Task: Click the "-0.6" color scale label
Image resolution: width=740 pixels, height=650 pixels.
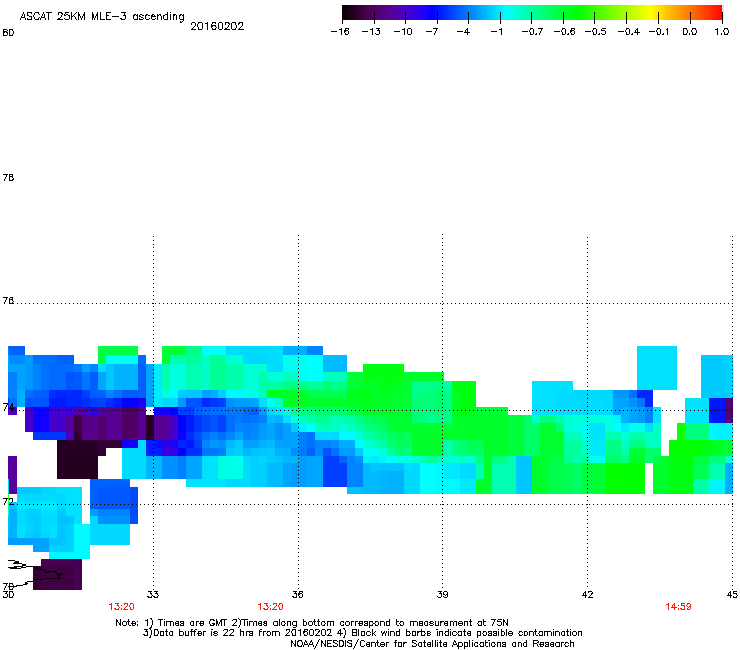Action: pyautogui.click(x=564, y=32)
